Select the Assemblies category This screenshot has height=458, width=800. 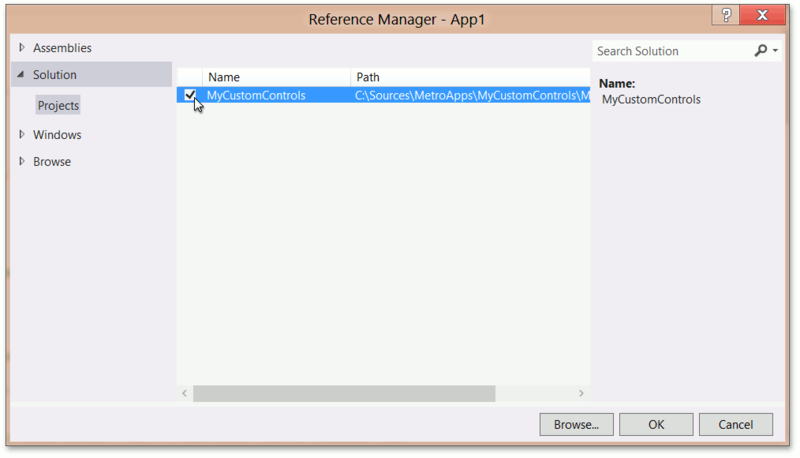(62, 48)
